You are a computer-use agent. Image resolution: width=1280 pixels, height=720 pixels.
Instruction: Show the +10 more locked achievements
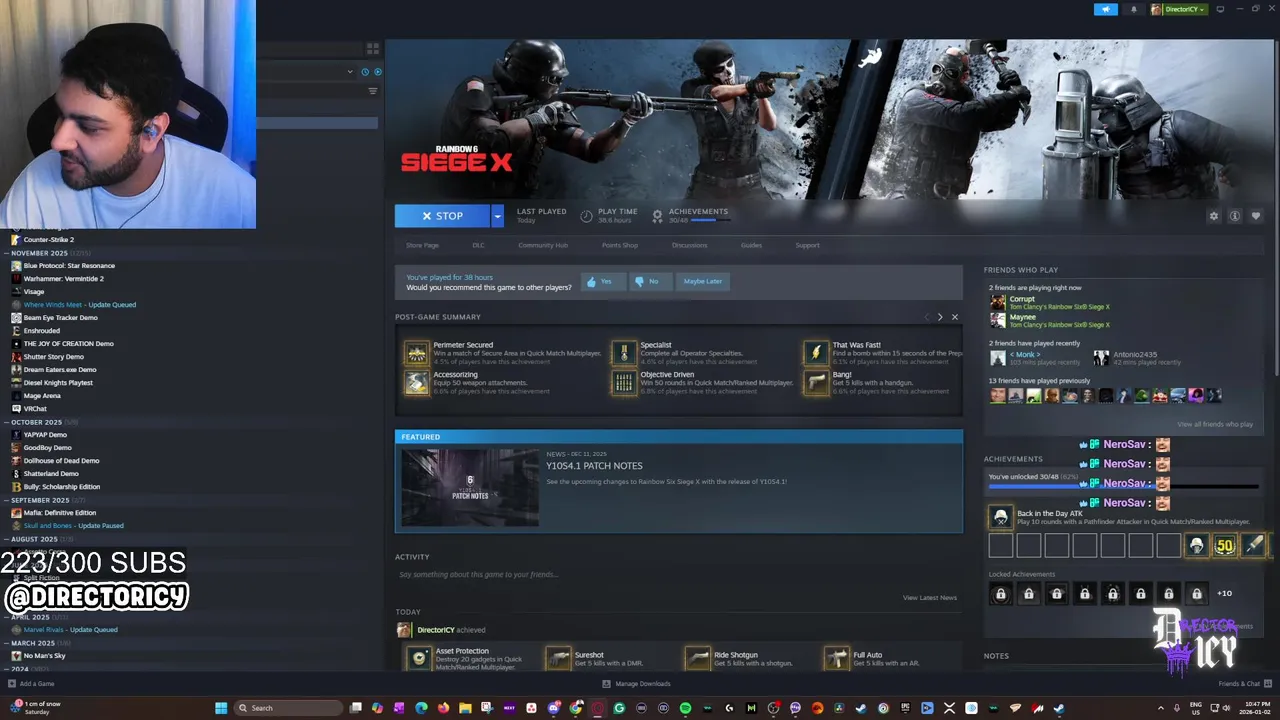point(1224,594)
